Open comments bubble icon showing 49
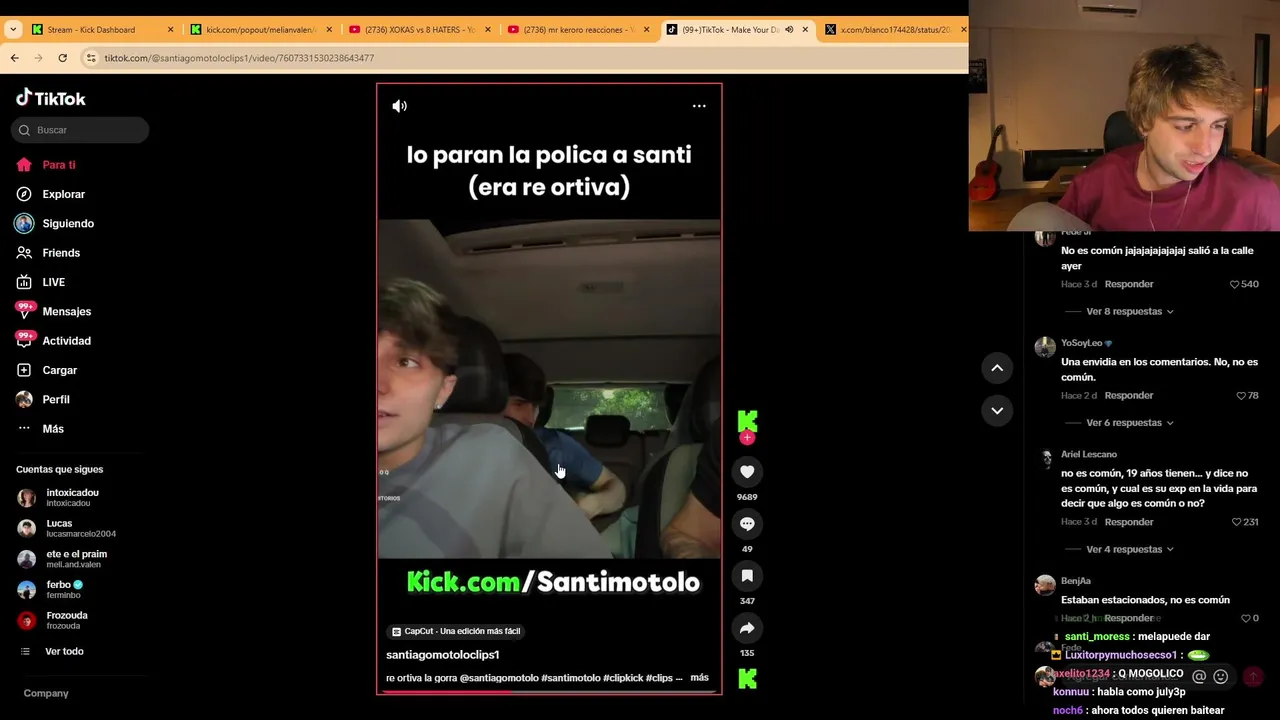 [x=747, y=524]
